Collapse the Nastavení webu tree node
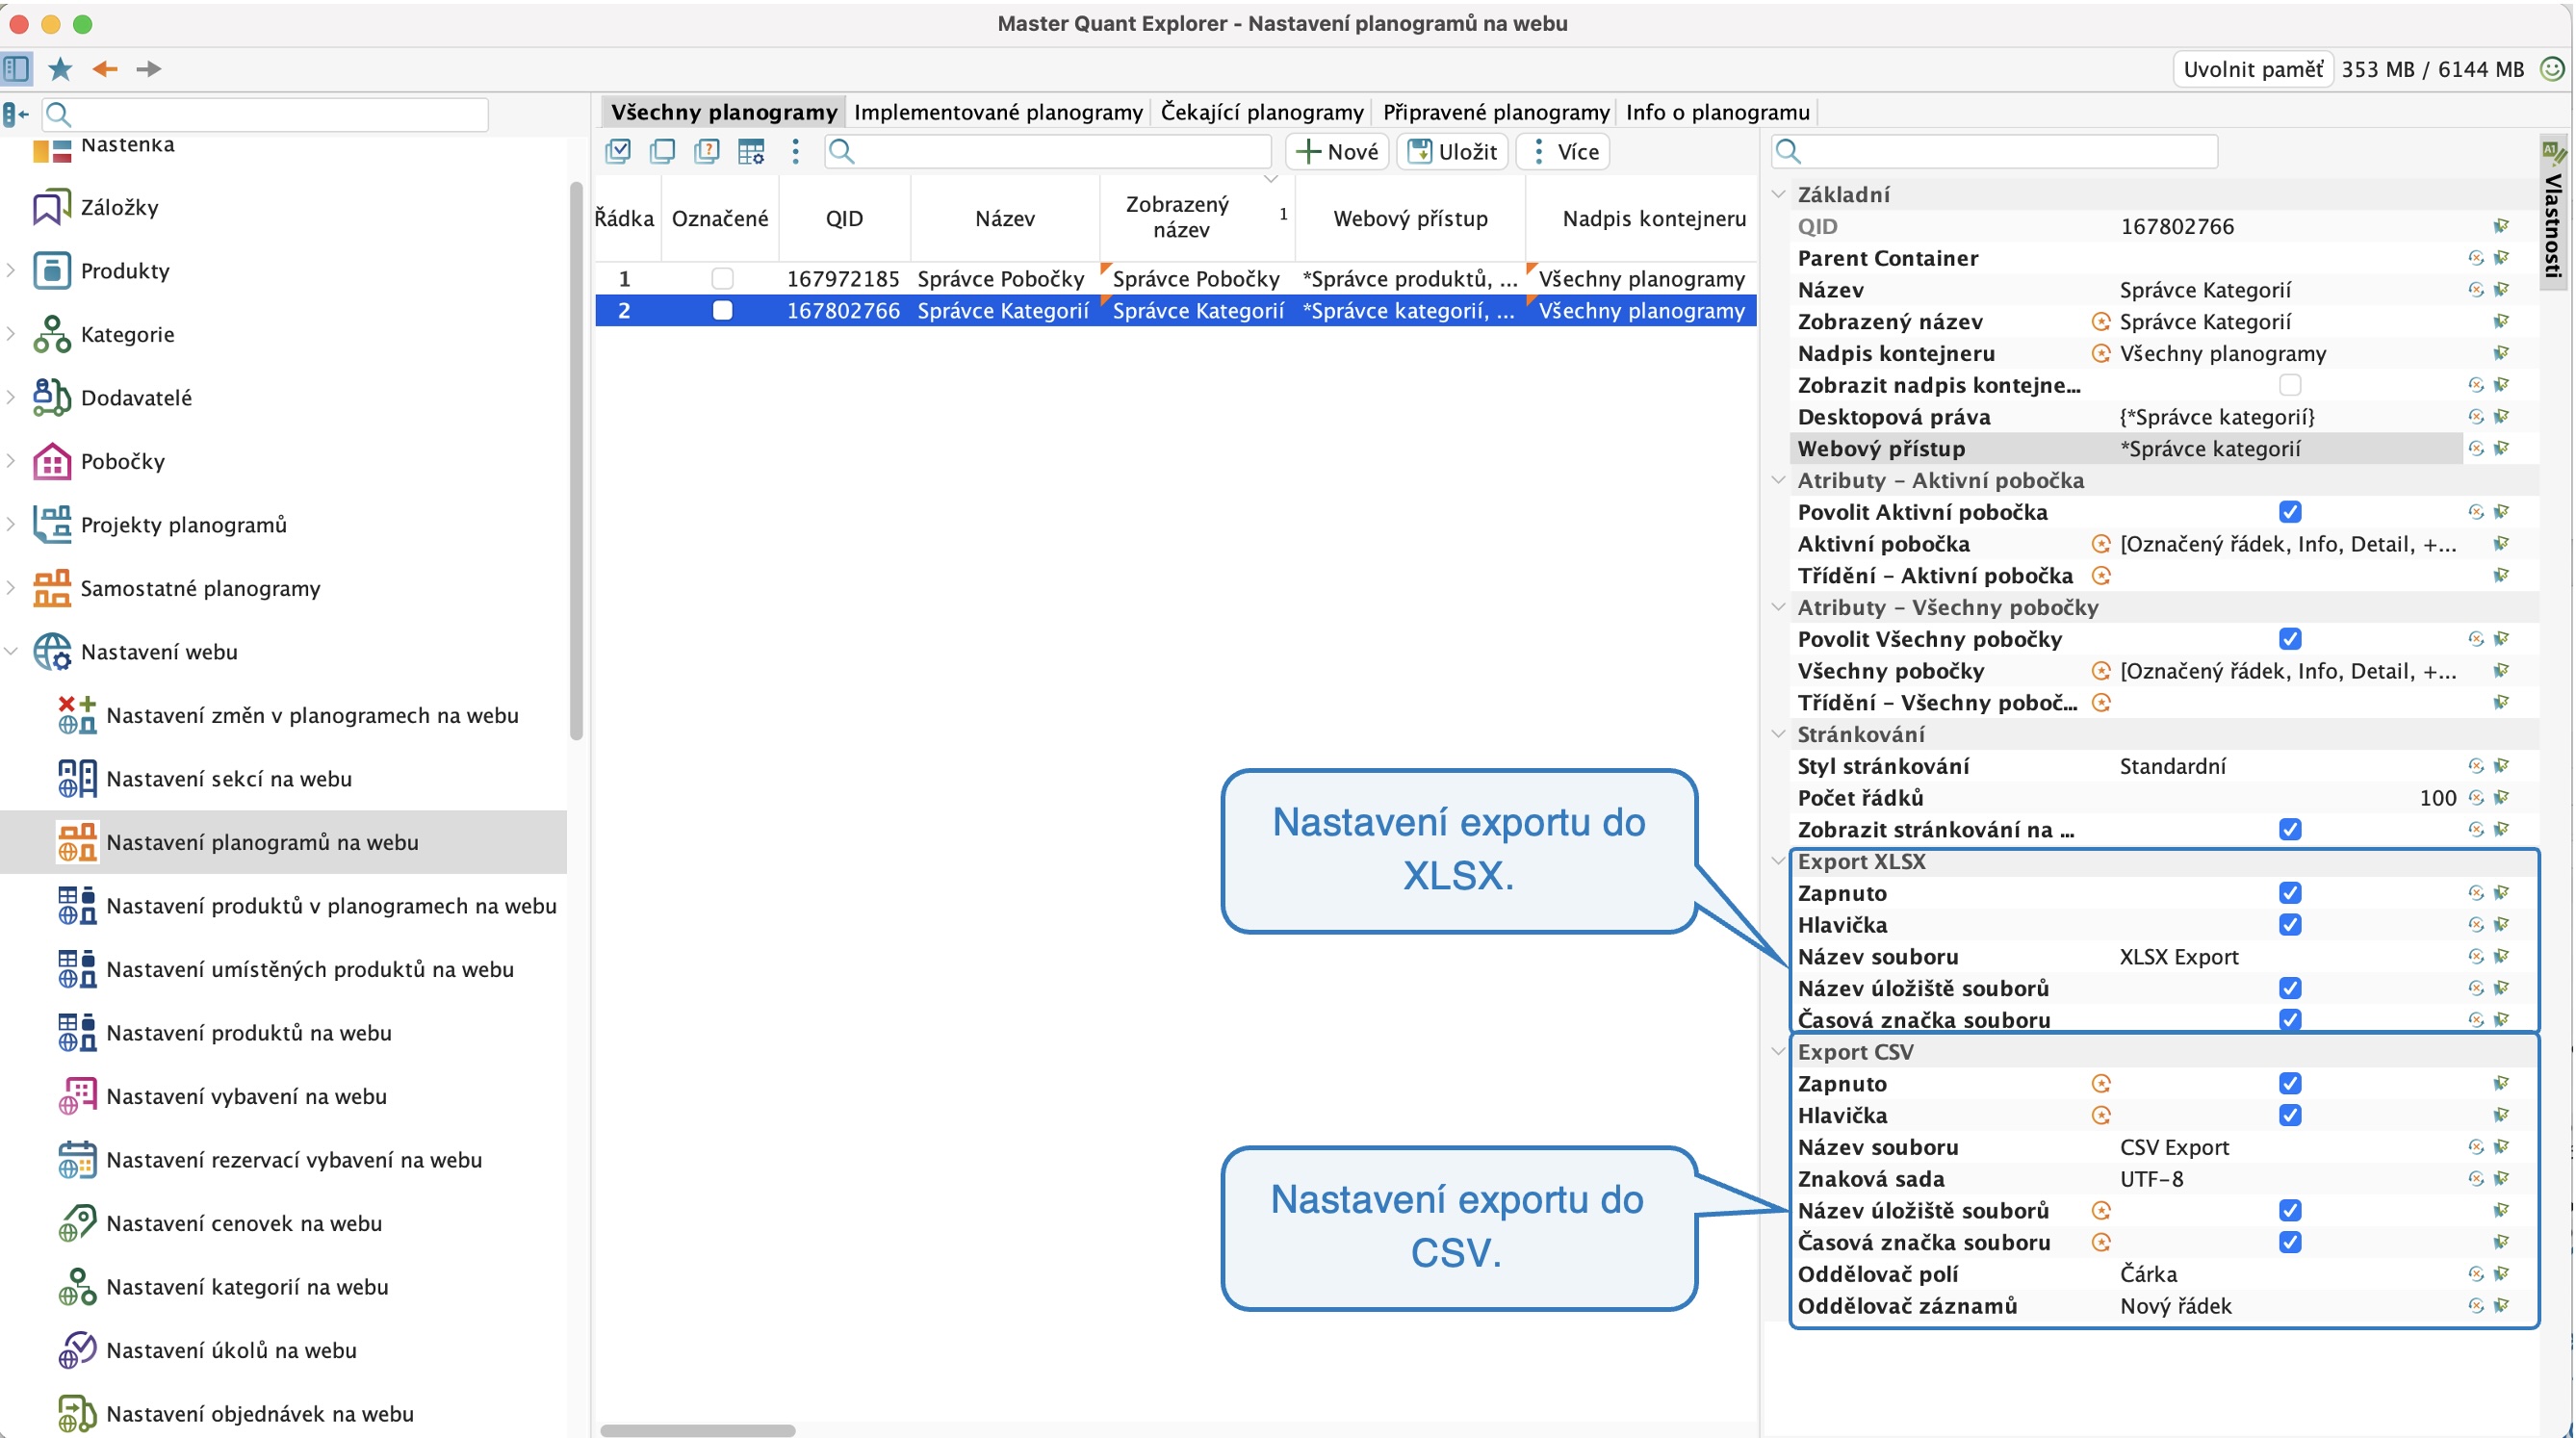 pos(11,651)
